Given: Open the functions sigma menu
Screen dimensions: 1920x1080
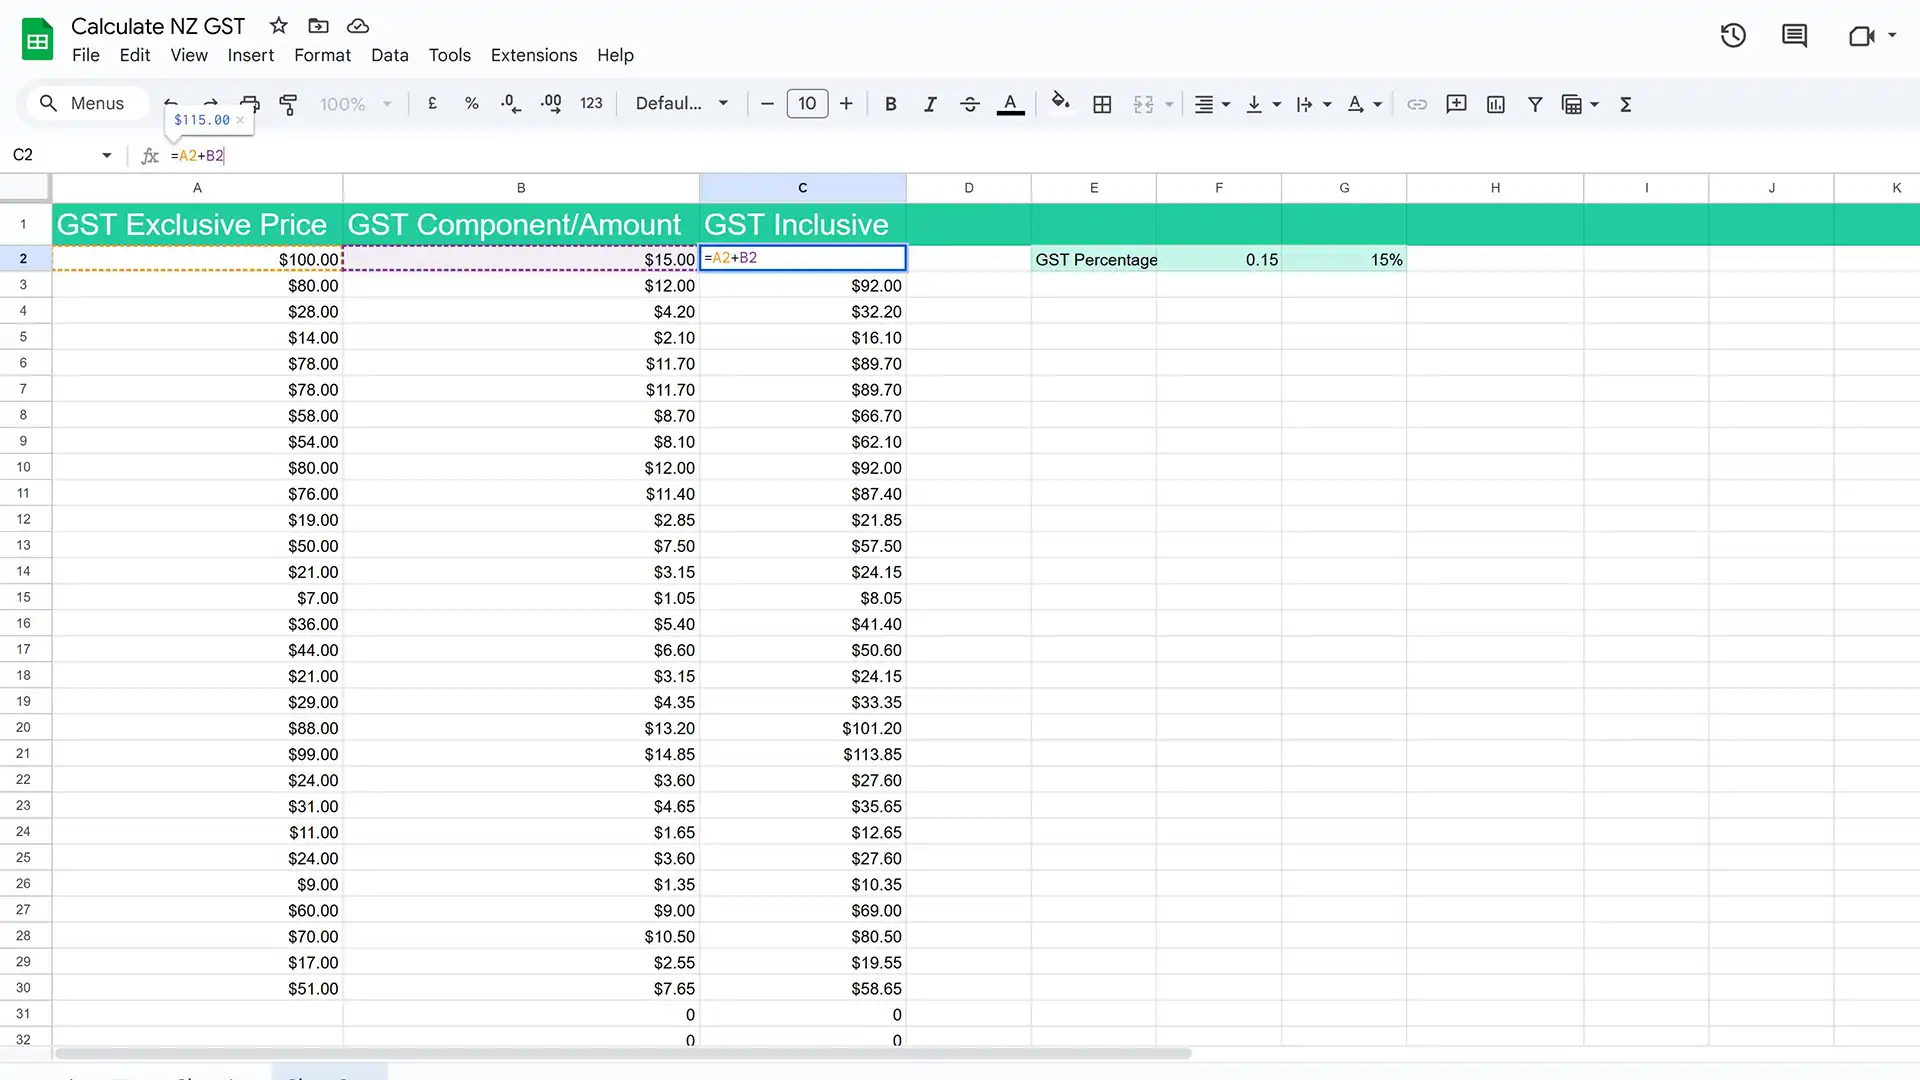Looking at the screenshot, I should (1626, 104).
